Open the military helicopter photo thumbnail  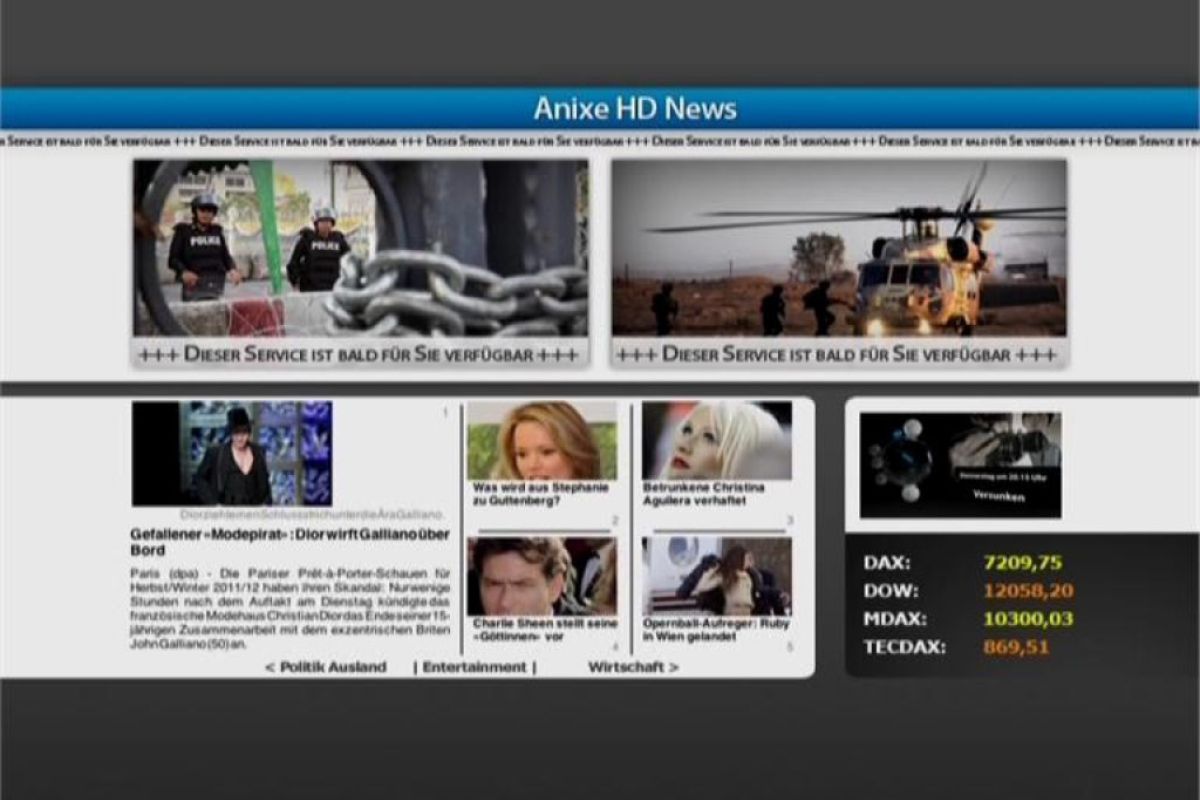coord(838,248)
